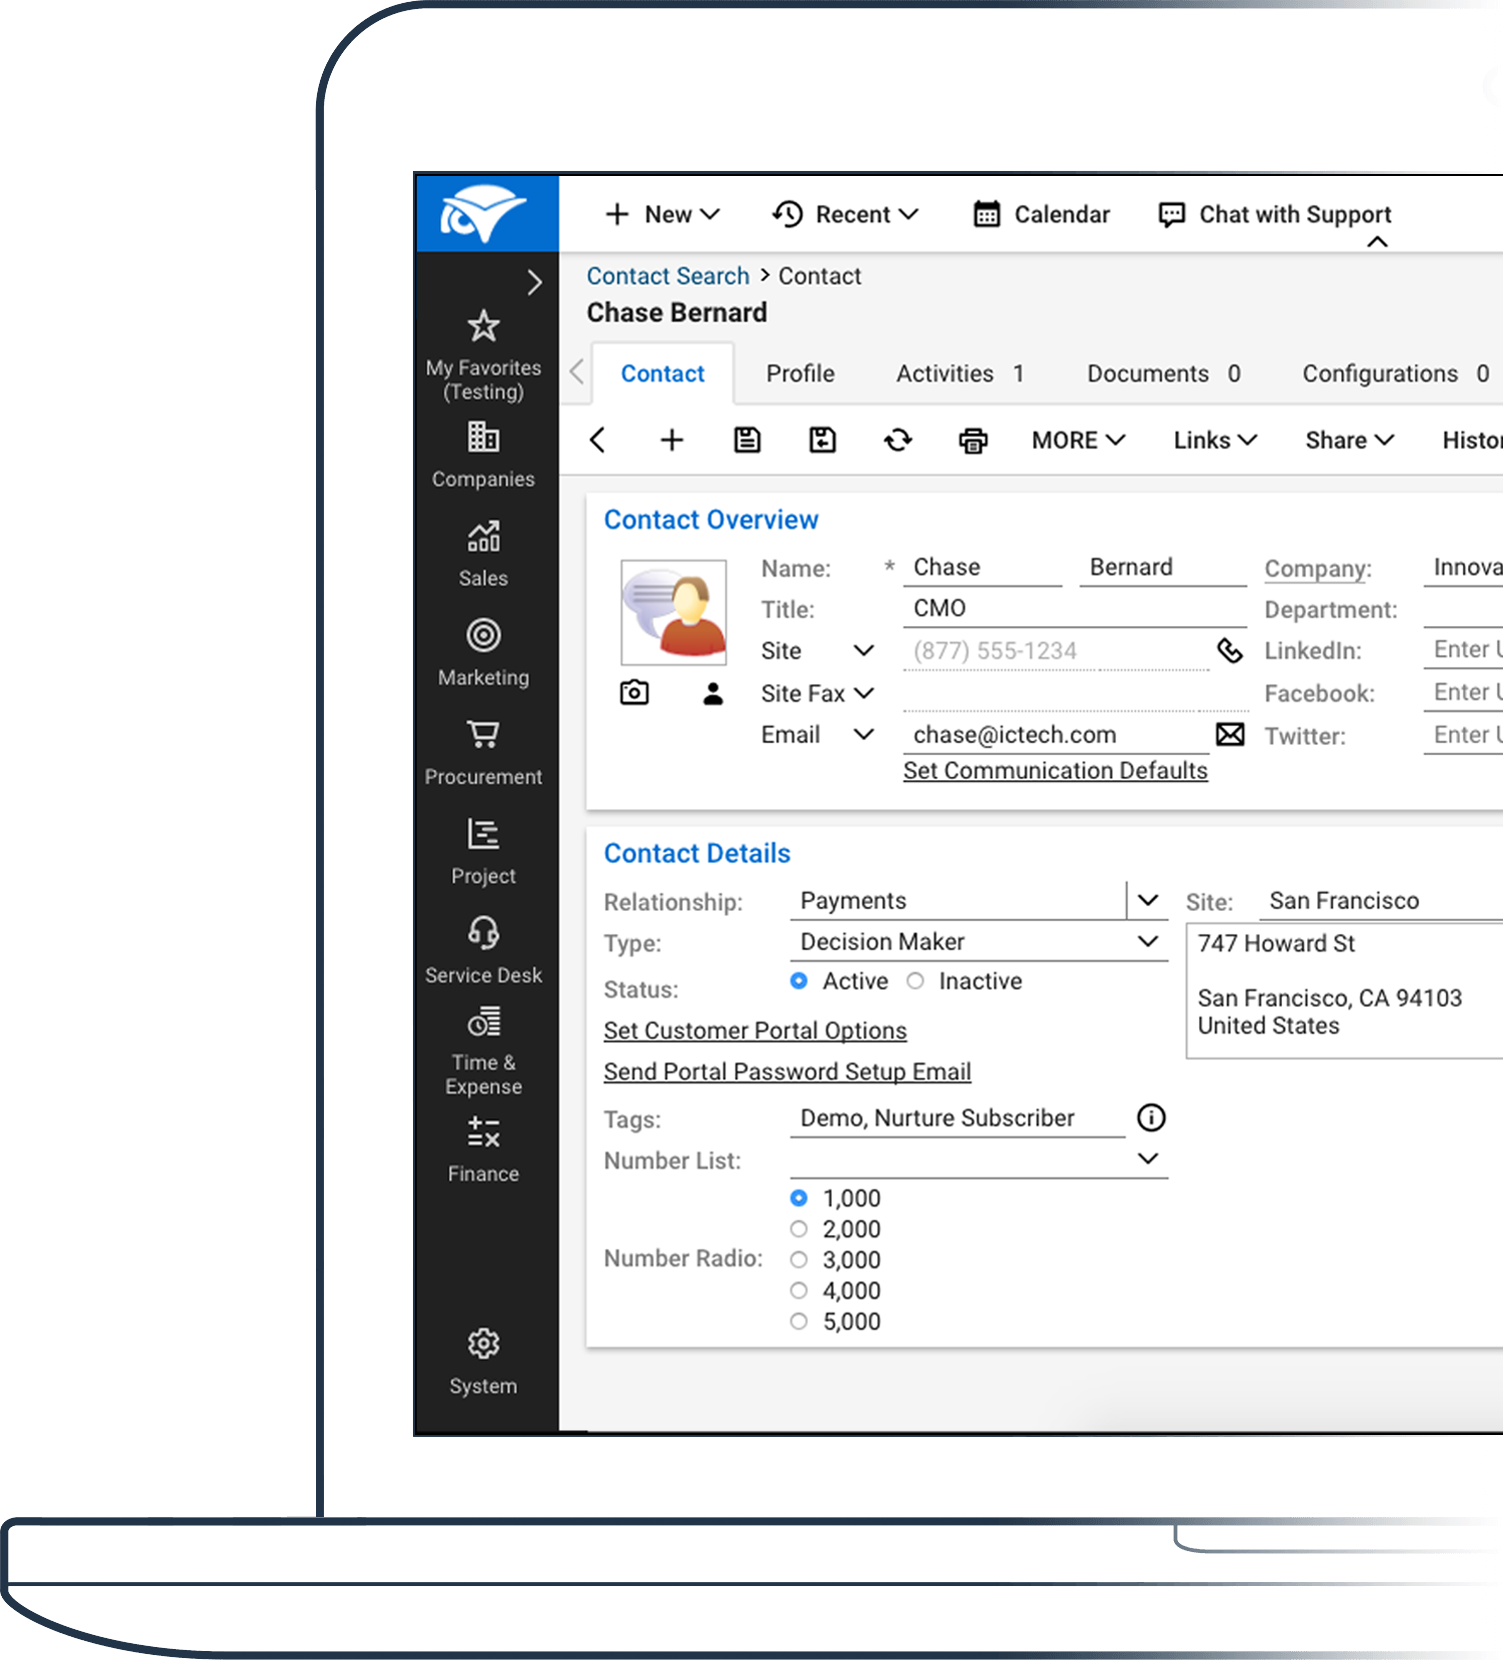Open the Relationship dropdown
This screenshot has width=1503, height=1660.
(1148, 900)
